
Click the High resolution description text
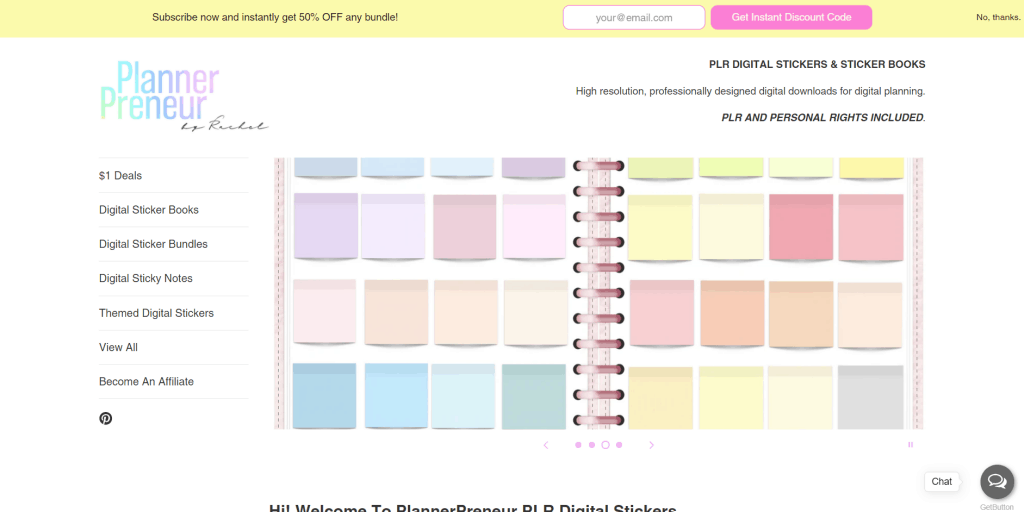[750, 91]
